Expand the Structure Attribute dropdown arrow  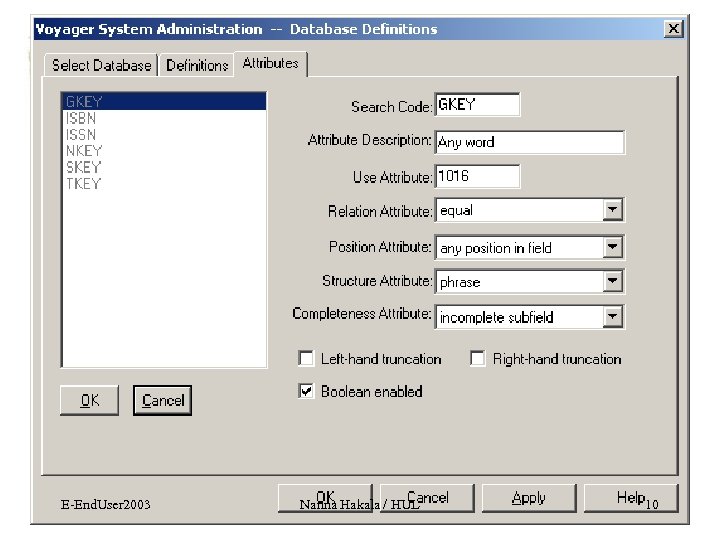(613, 281)
